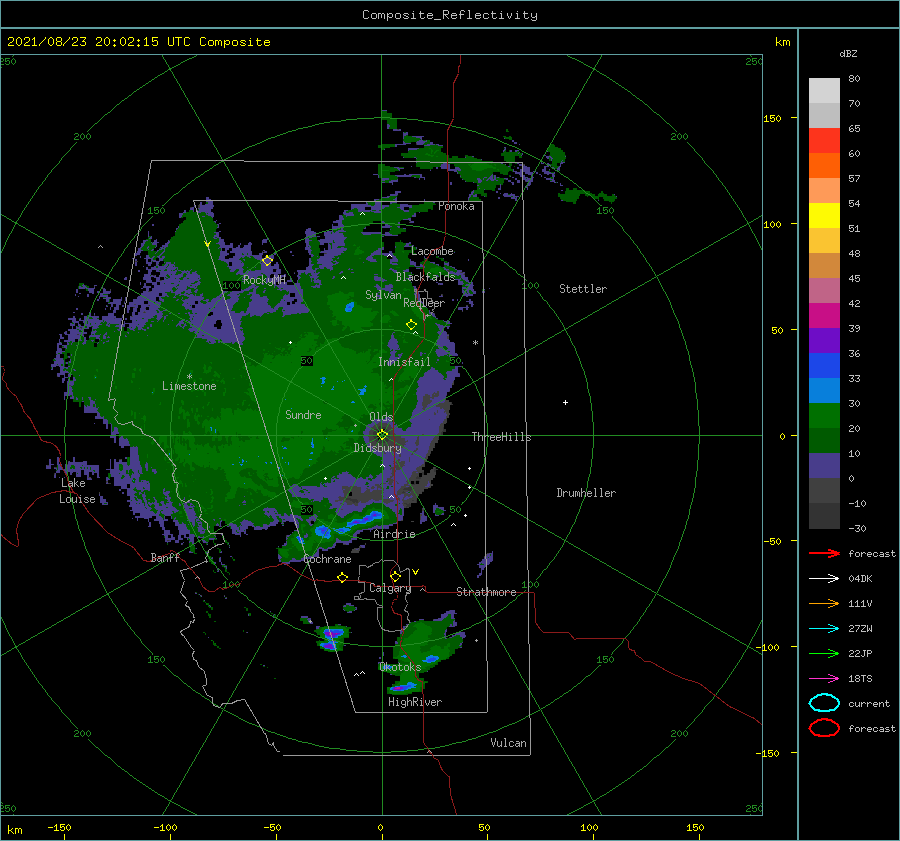This screenshot has width=900, height=841.
Task: Select the yellow diamond marker beside RockyMH
Action: (267, 261)
